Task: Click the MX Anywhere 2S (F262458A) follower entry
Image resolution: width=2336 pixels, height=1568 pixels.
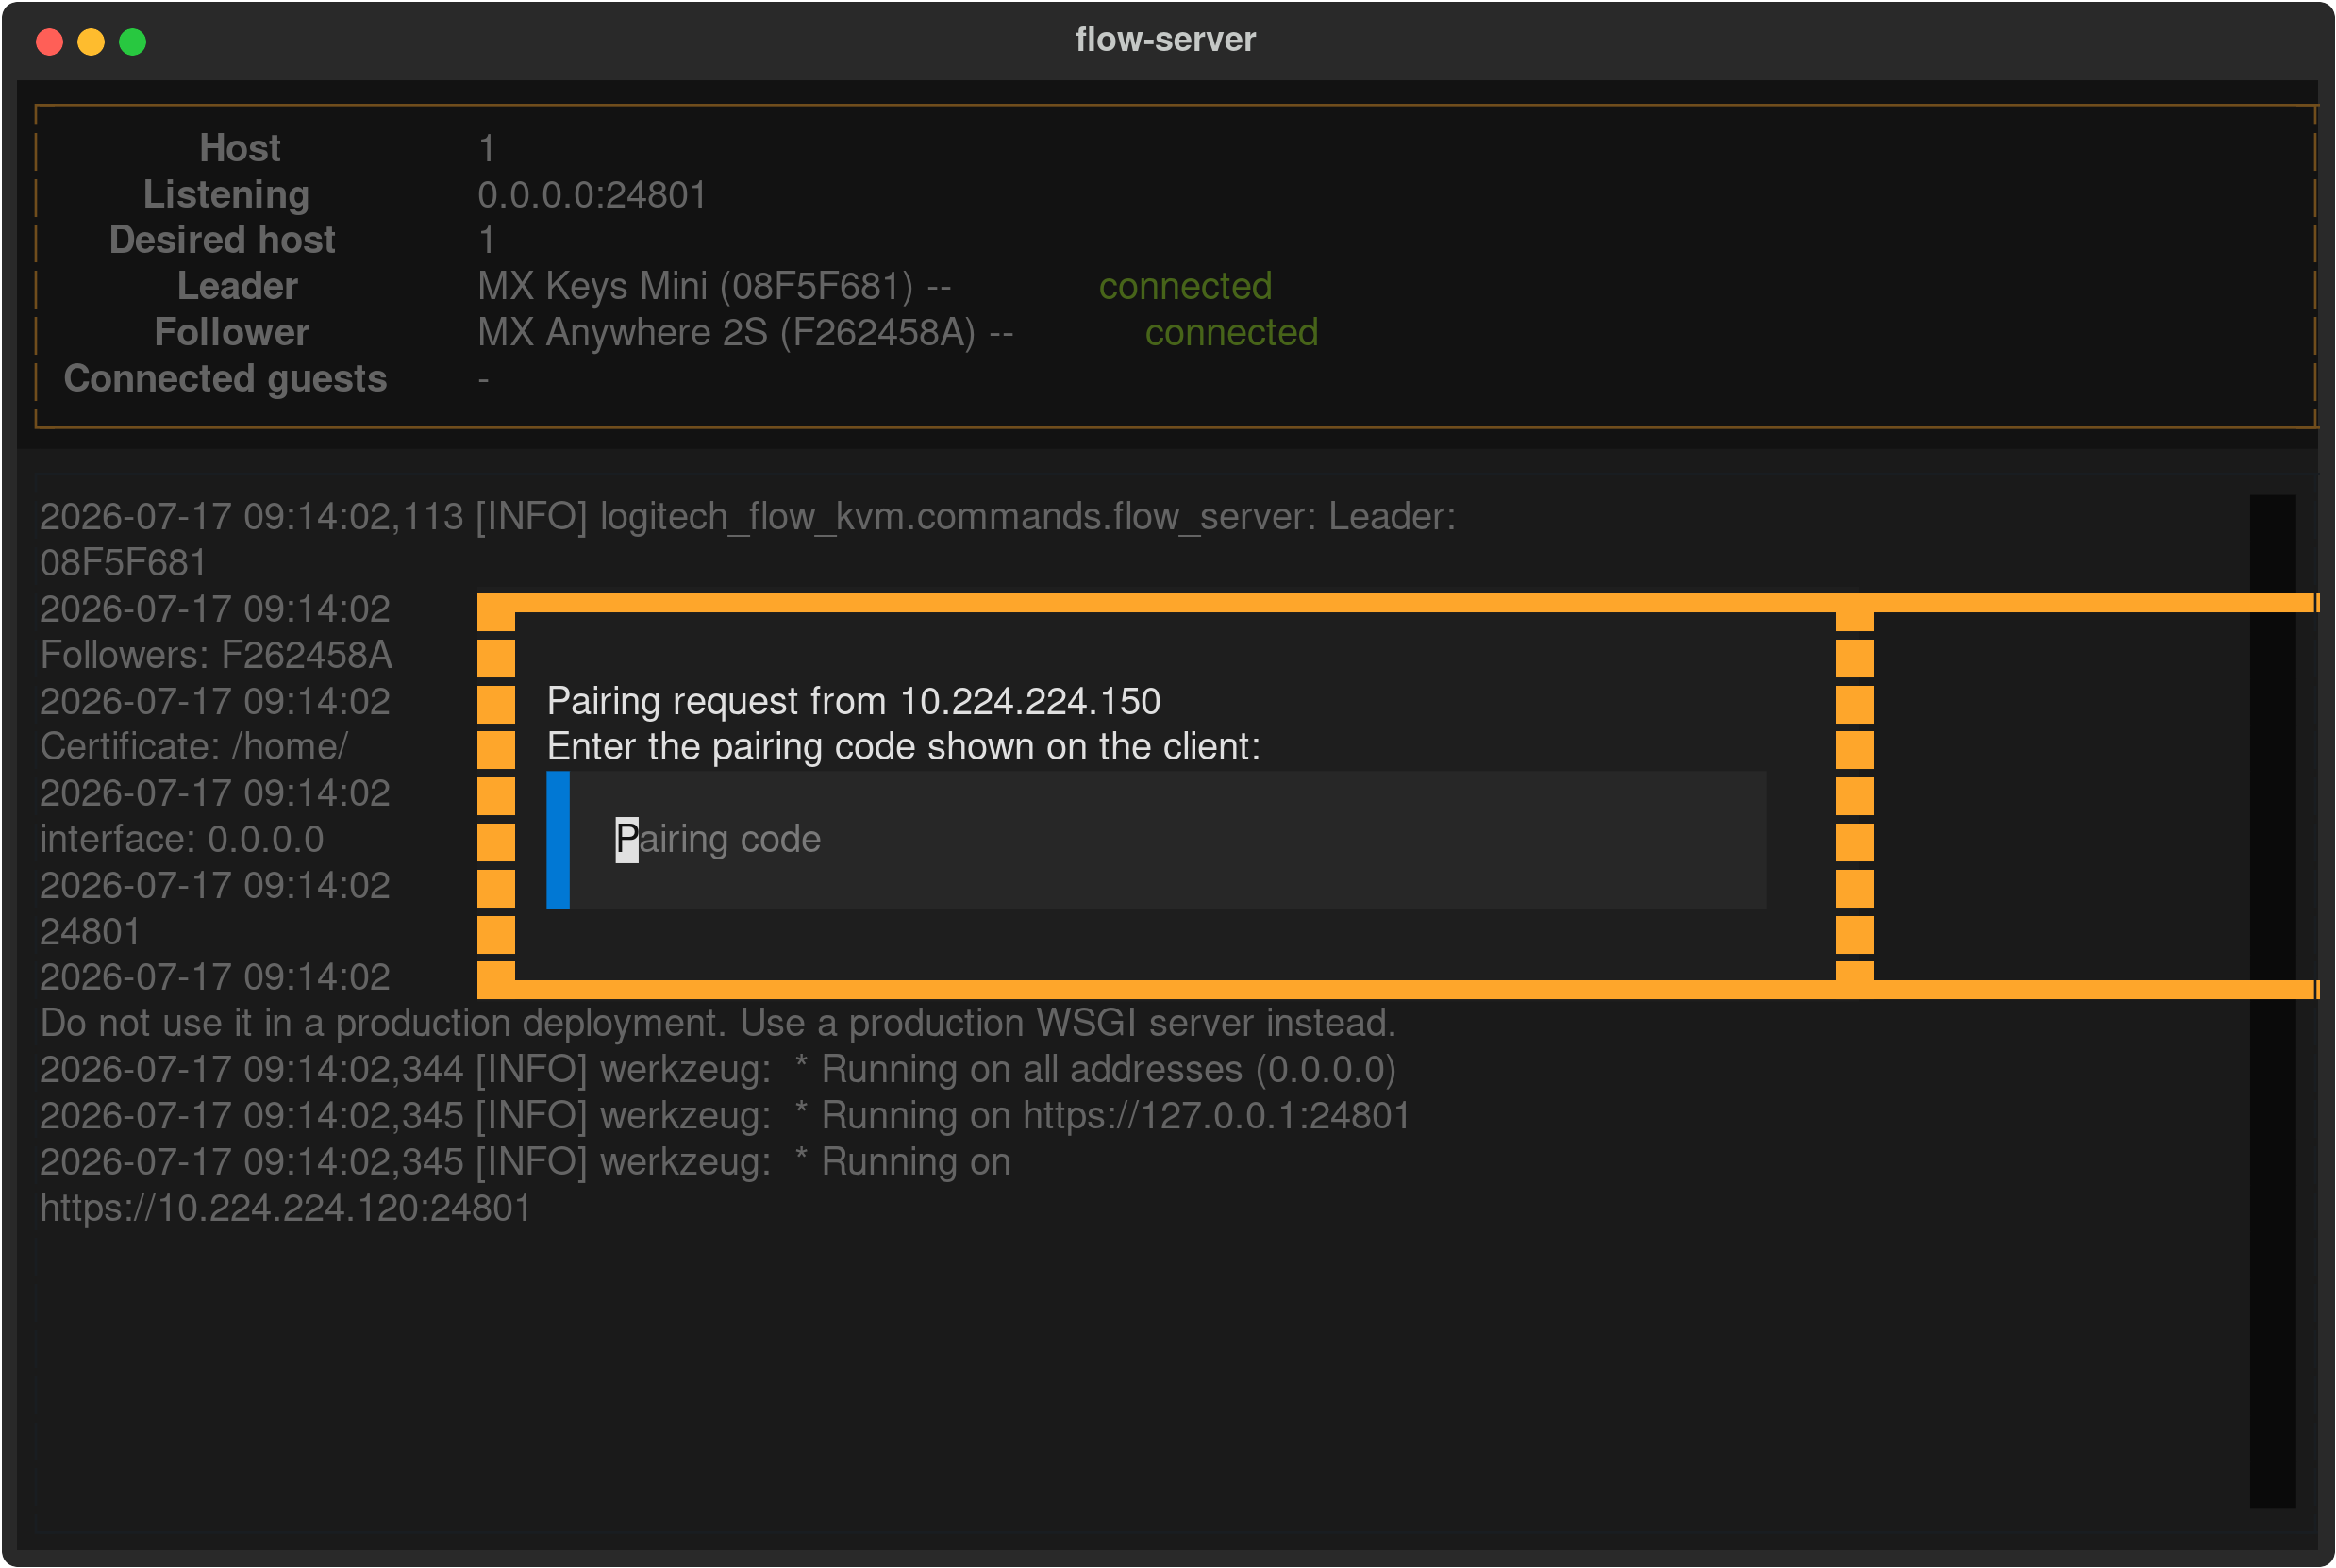Action: pyautogui.click(x=726, y=333)
